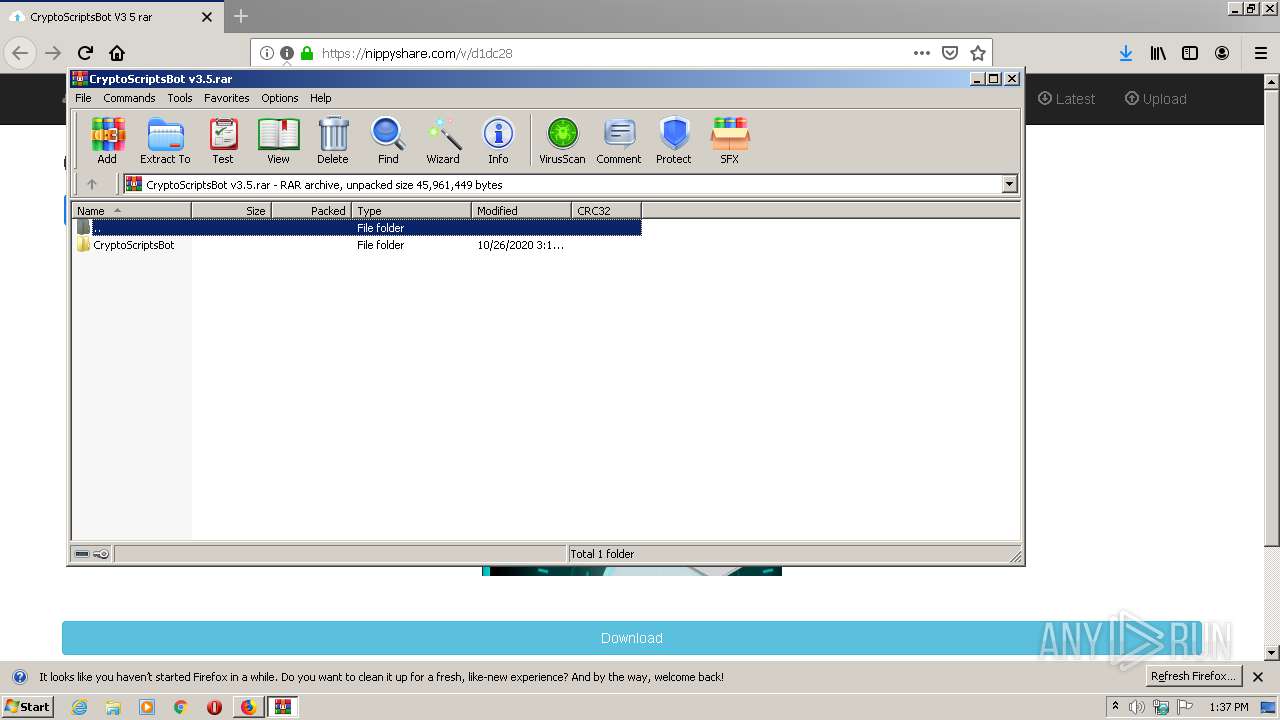
Task: Run Test on the archive
Action: tap(223, 140)
